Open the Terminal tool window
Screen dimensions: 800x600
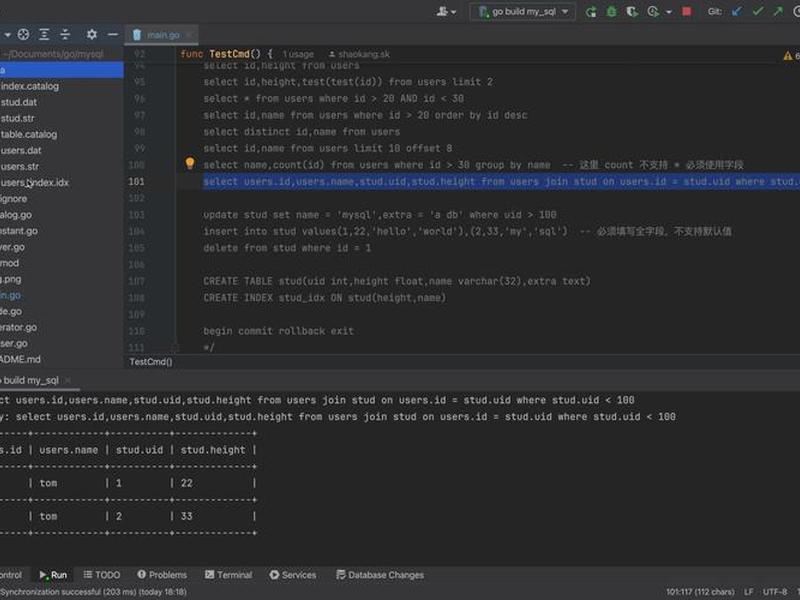(229, 575)
